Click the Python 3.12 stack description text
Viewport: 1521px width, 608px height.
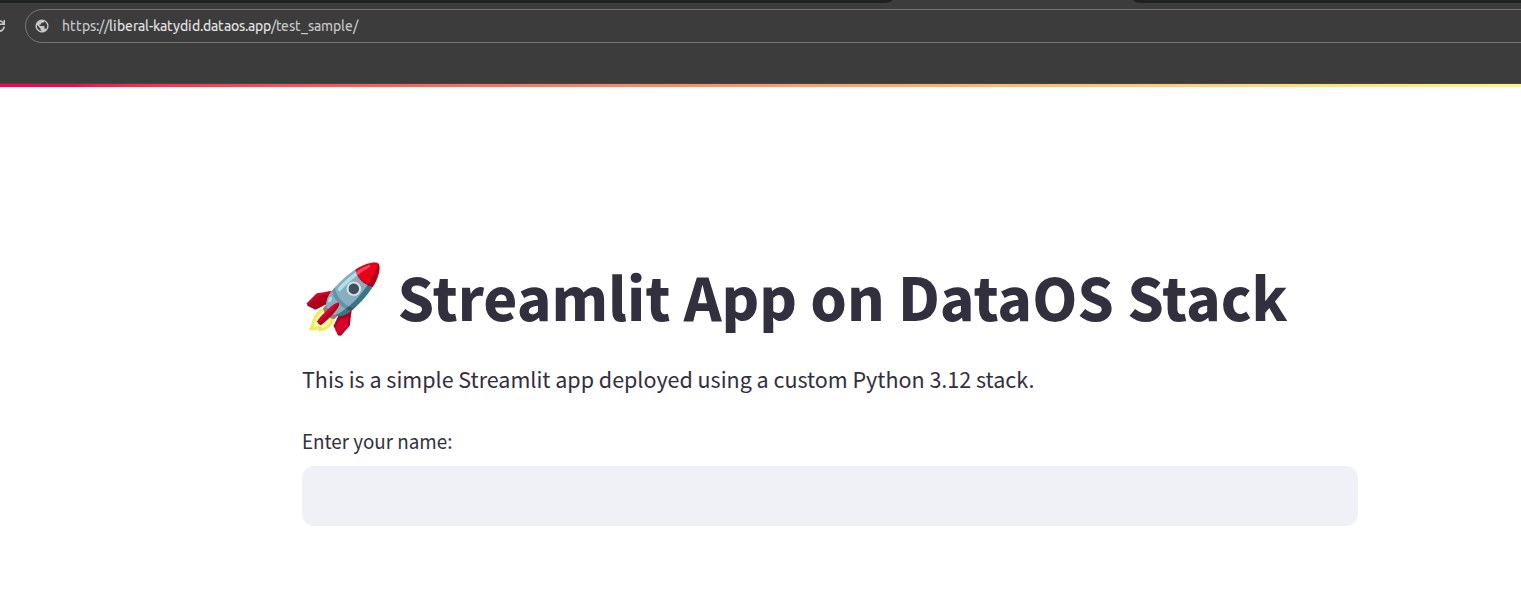667,380
